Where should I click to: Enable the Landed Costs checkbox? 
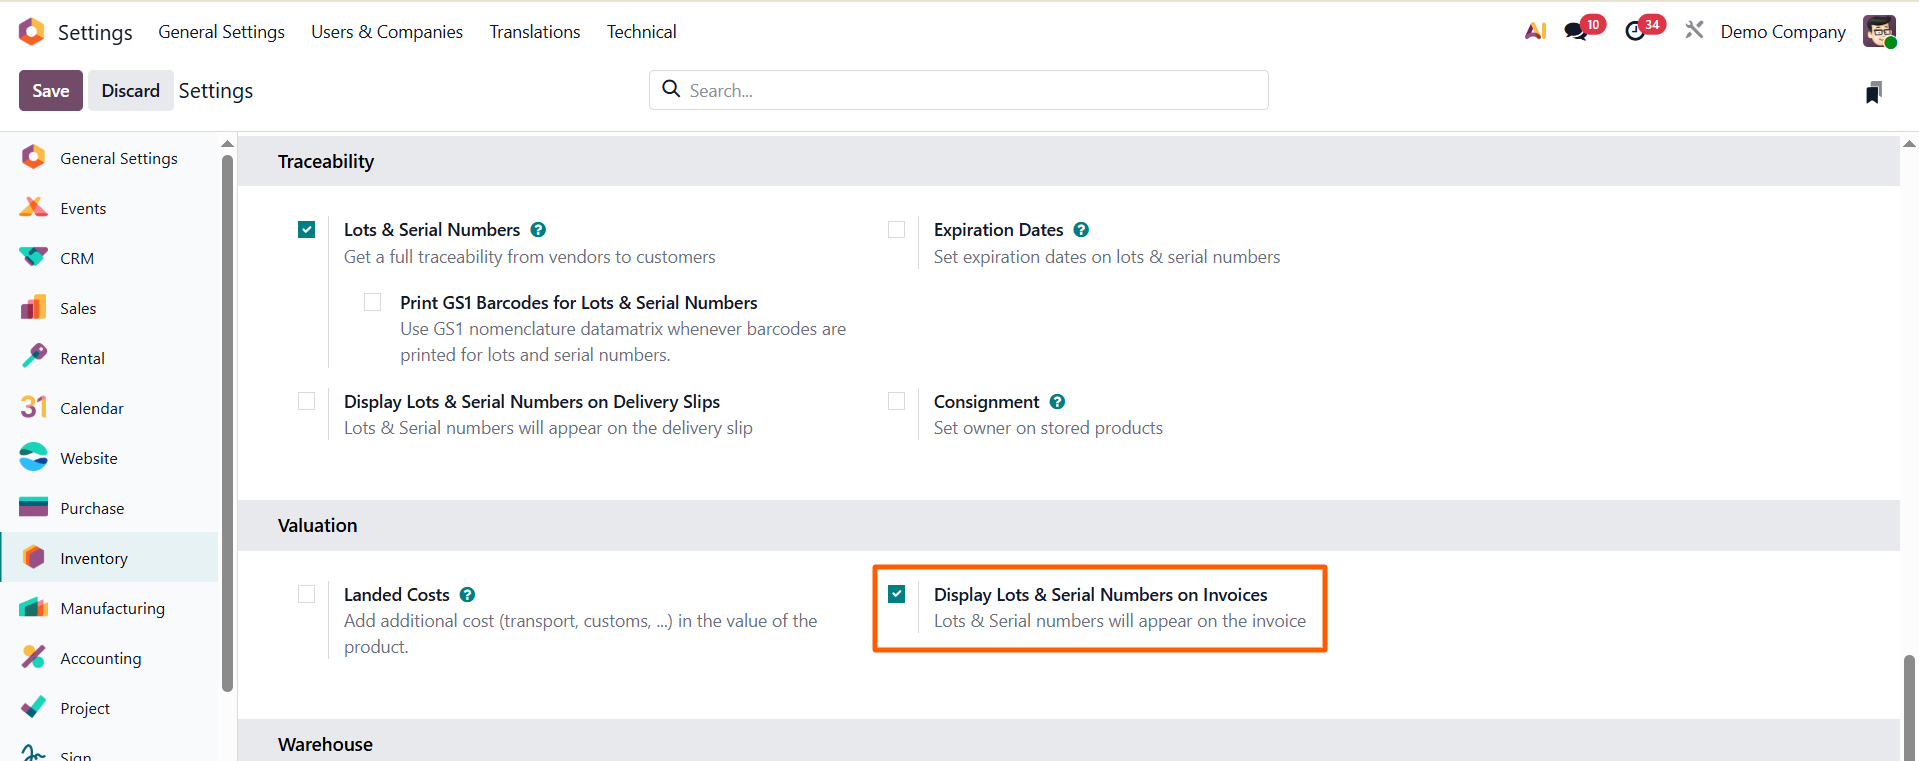(x=307, y=594)
